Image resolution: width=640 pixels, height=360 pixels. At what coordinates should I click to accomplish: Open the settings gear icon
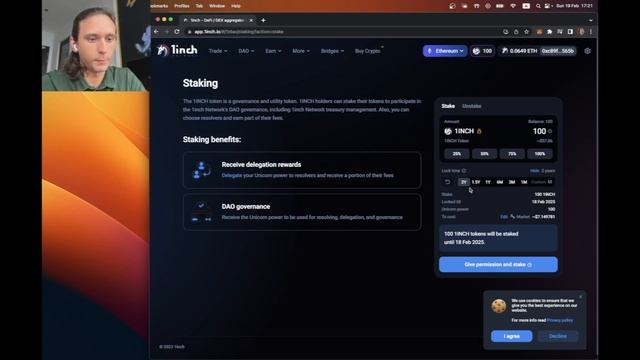[x=587, y=51]
